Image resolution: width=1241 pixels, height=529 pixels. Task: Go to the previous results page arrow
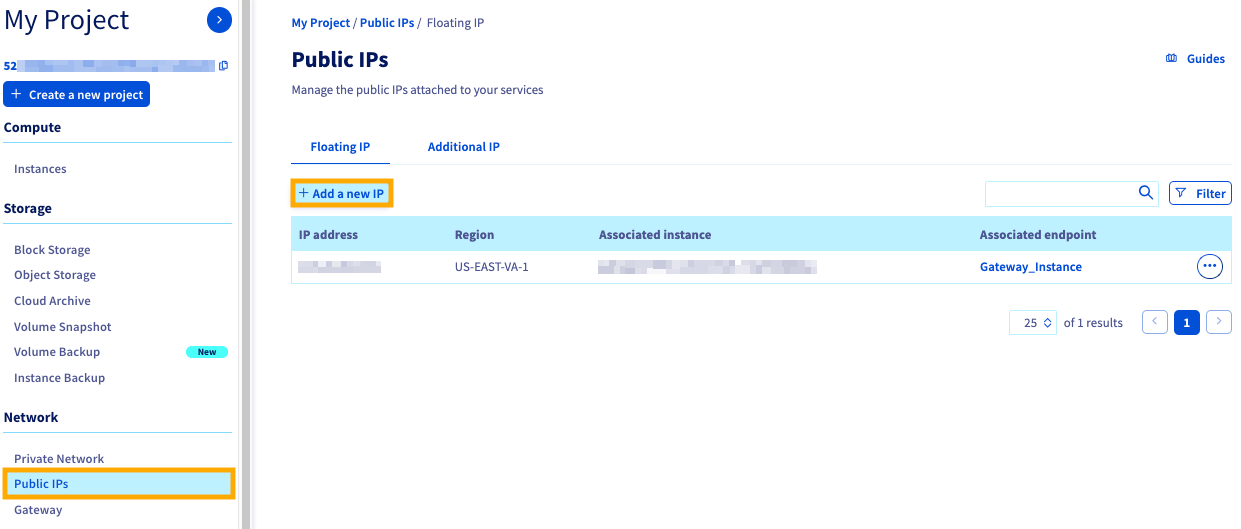pos(1155,322)
